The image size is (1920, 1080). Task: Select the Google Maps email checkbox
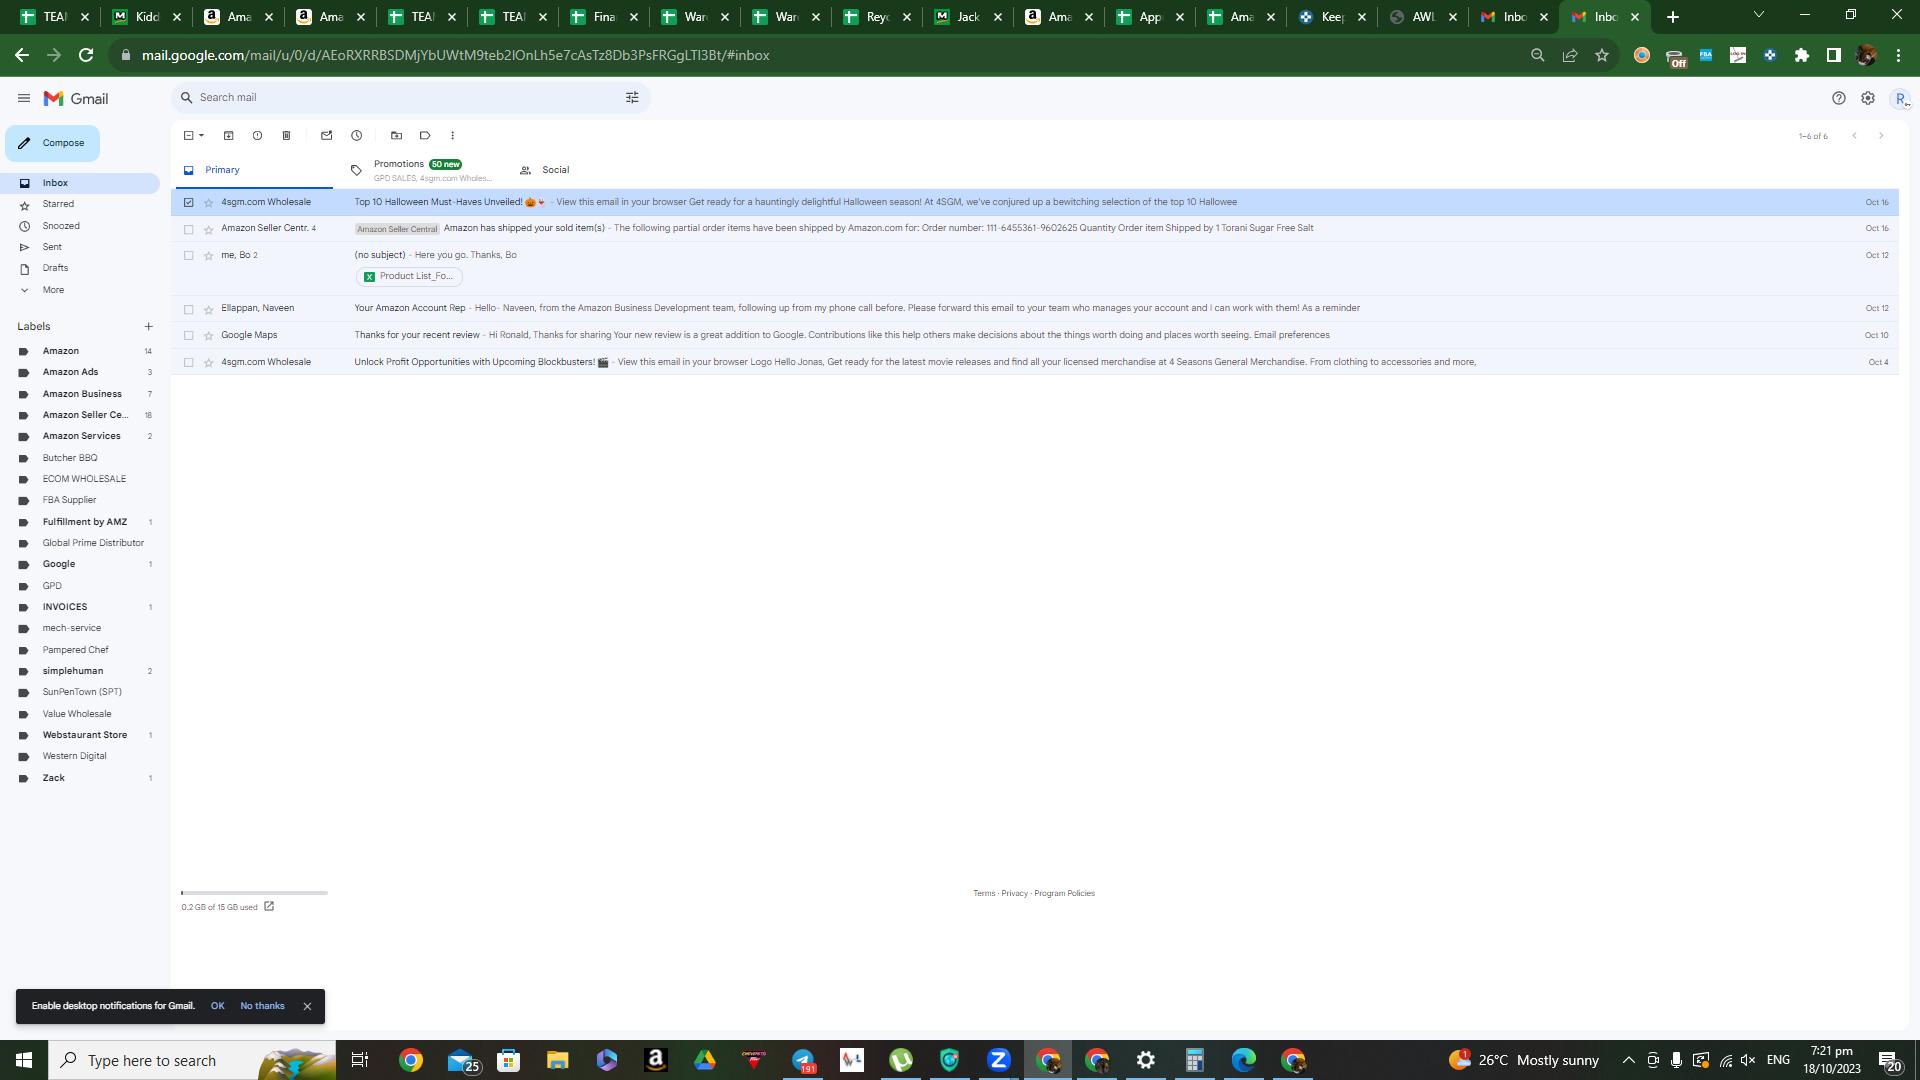click(188, 336)
